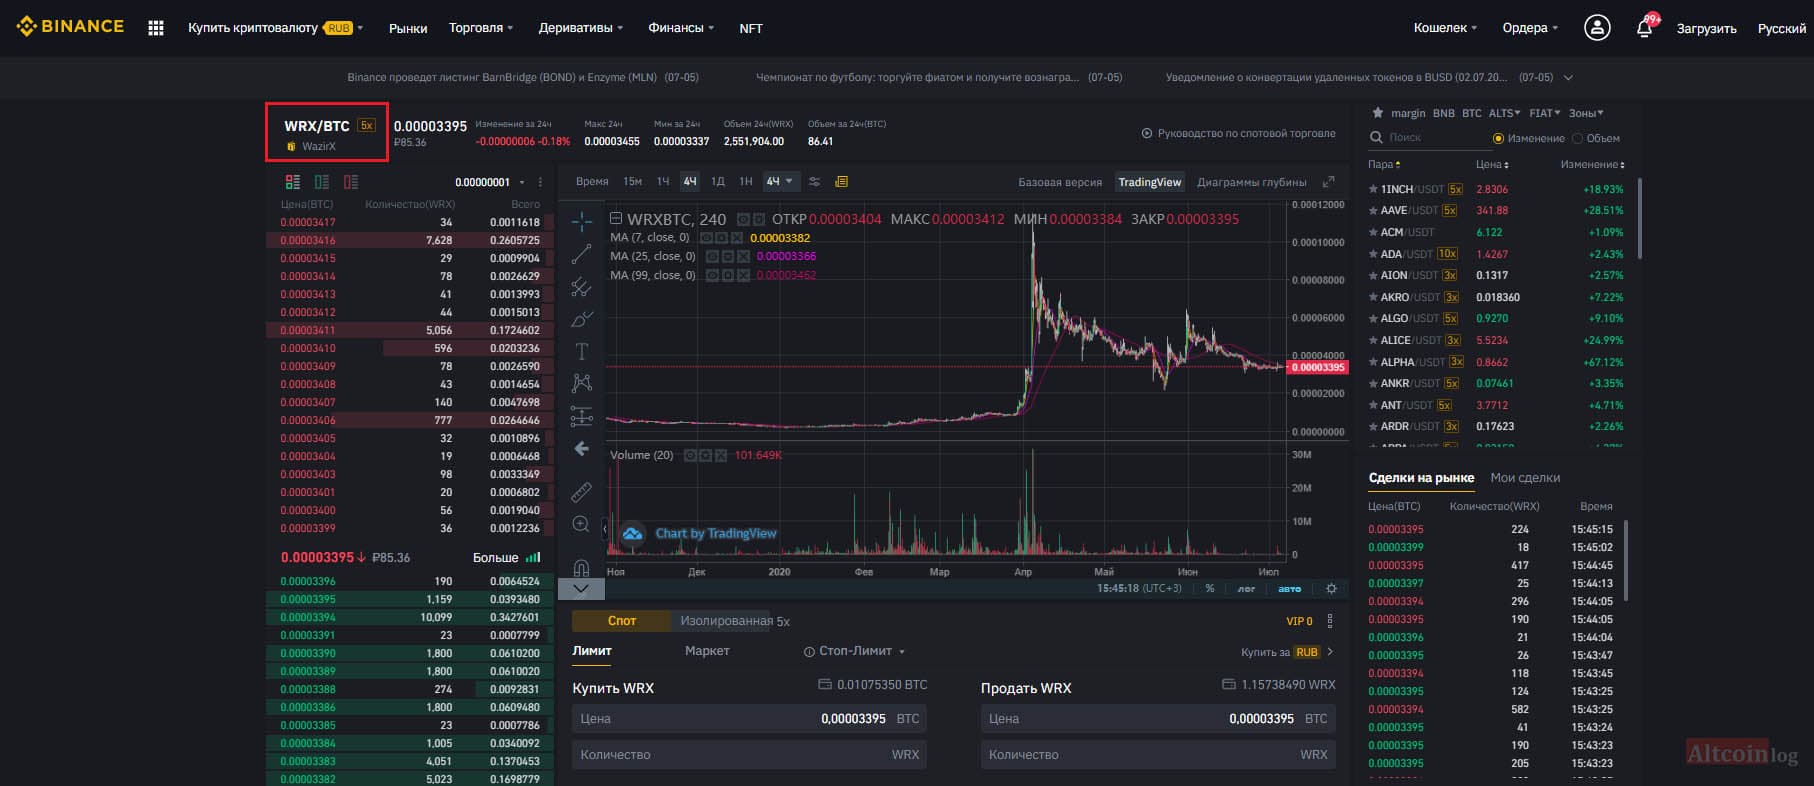Select the chart zoom-in tool

pyautogui.click(x=582, y=524)
